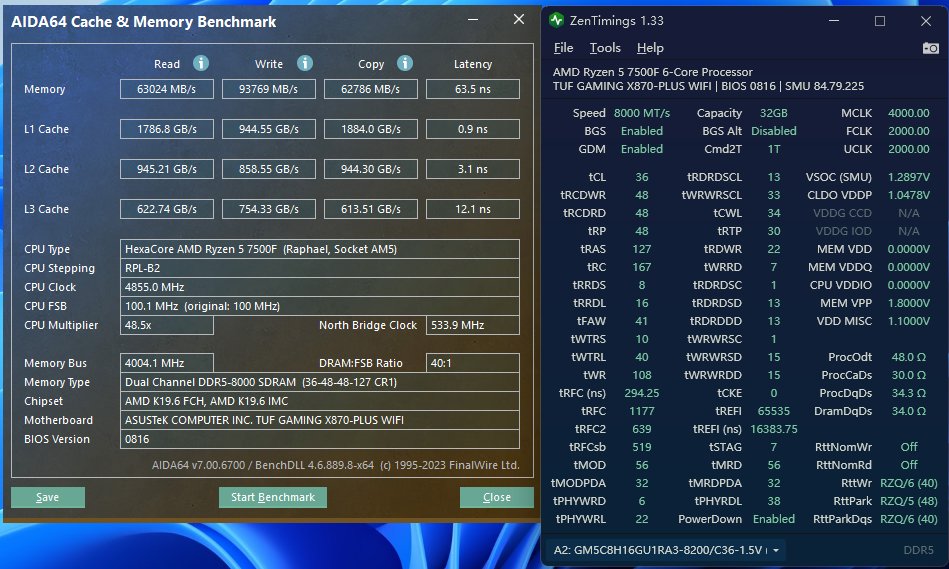
Task: Click the ZenTimings camera screenshot icon
Action: [930, 48]
